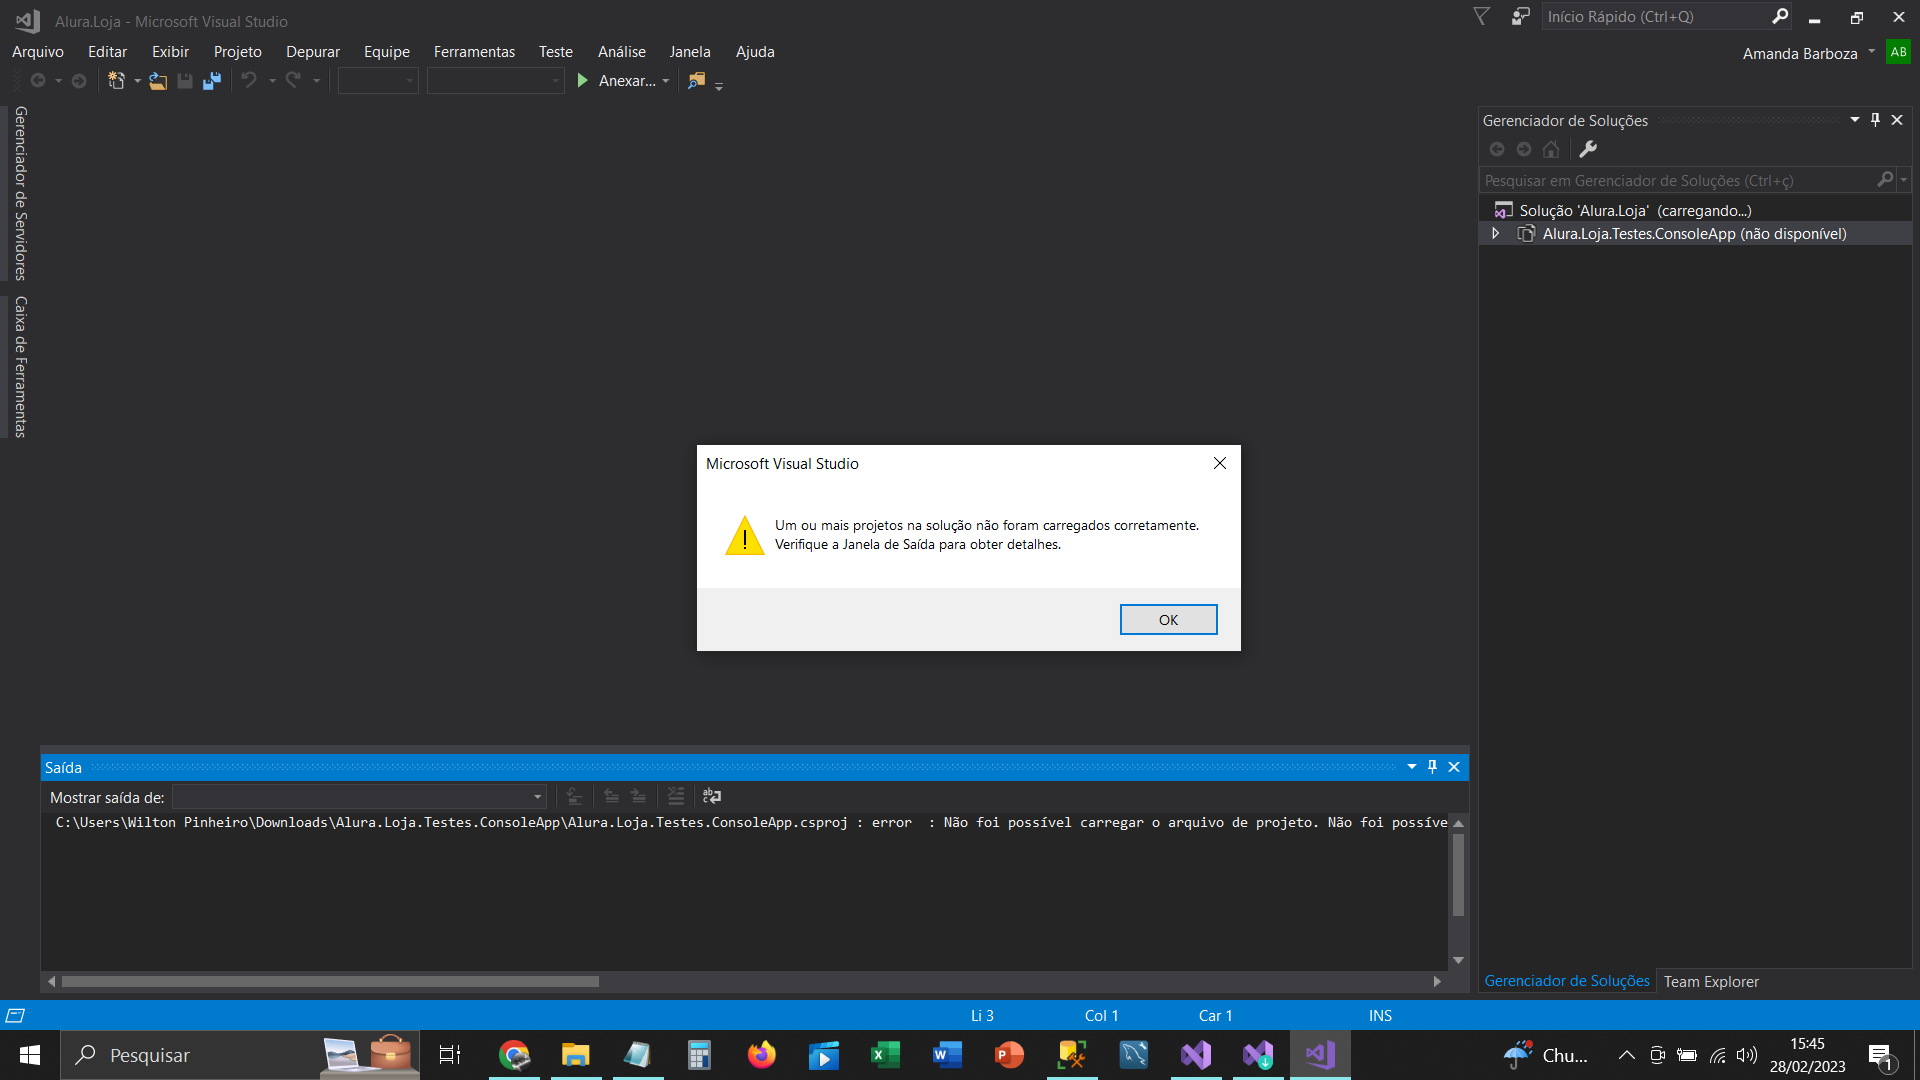The image size is (1920, 1080).
Task: Toggle Word Wrap icon in Saída toolbar
Action: [712, 796]
